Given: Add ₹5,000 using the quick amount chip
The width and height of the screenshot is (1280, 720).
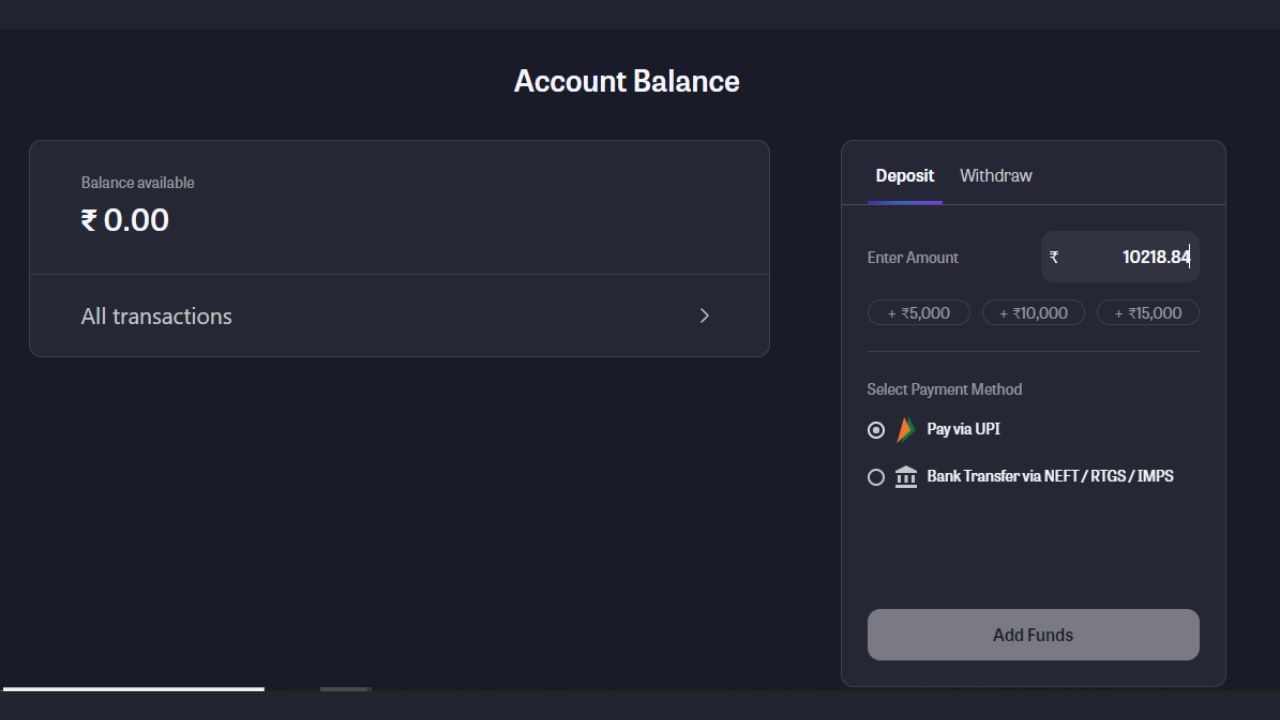Looking at the screenshot, I should coord(918,313).
